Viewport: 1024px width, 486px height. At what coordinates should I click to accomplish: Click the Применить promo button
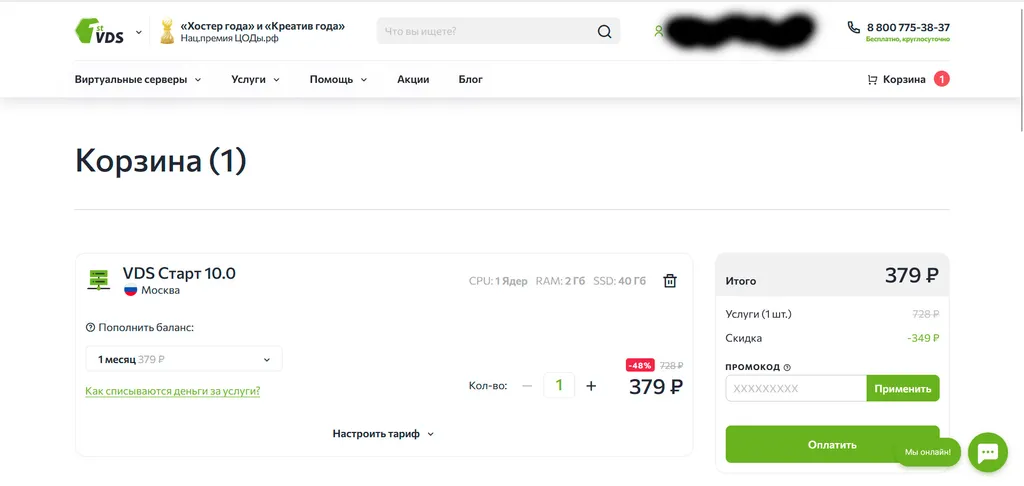click(903, 388)
